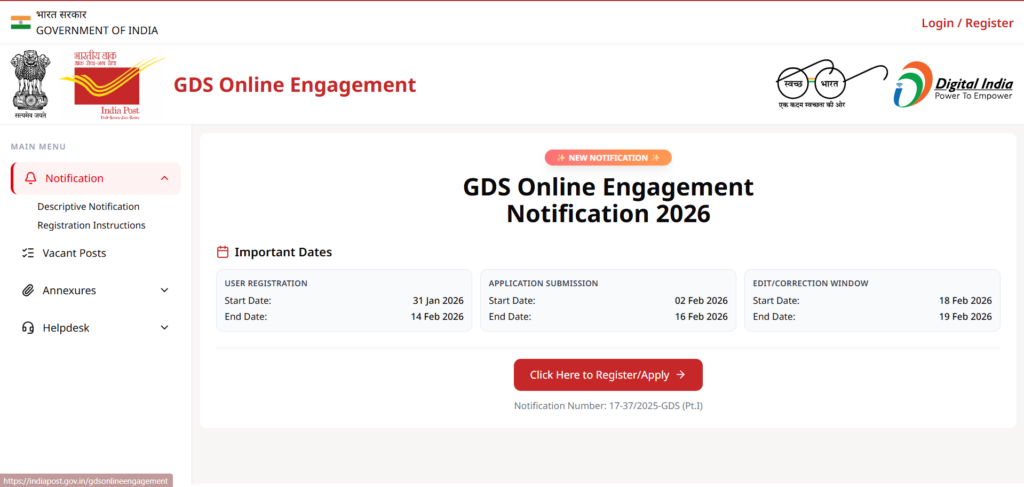The image size is (1024, 487).
Task: Click the 18 Feb 2026 start date
Action: 966,301
